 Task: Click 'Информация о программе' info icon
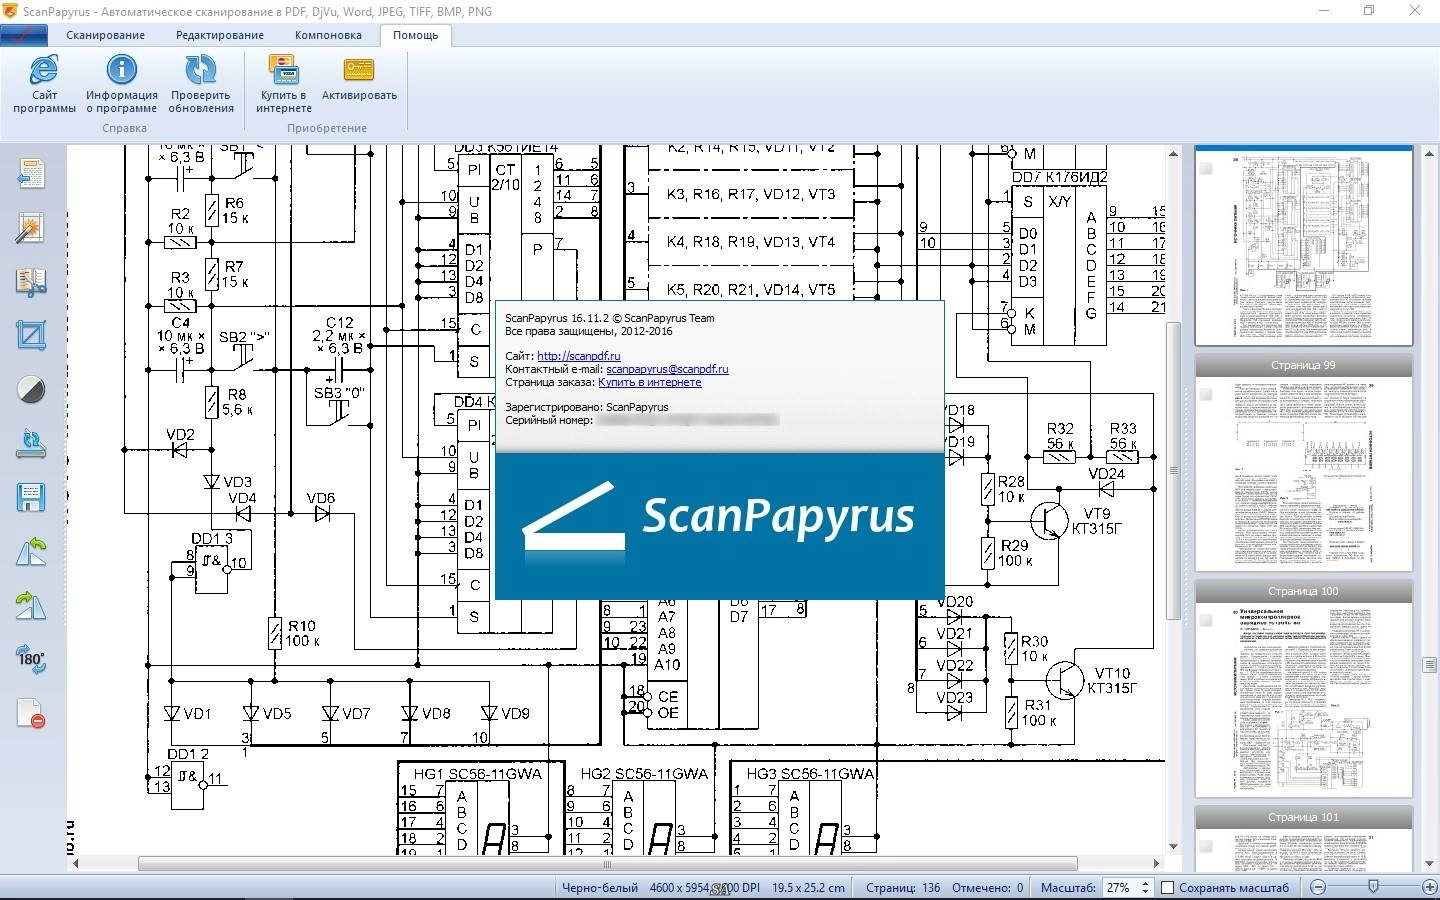[x=122, y=69]
